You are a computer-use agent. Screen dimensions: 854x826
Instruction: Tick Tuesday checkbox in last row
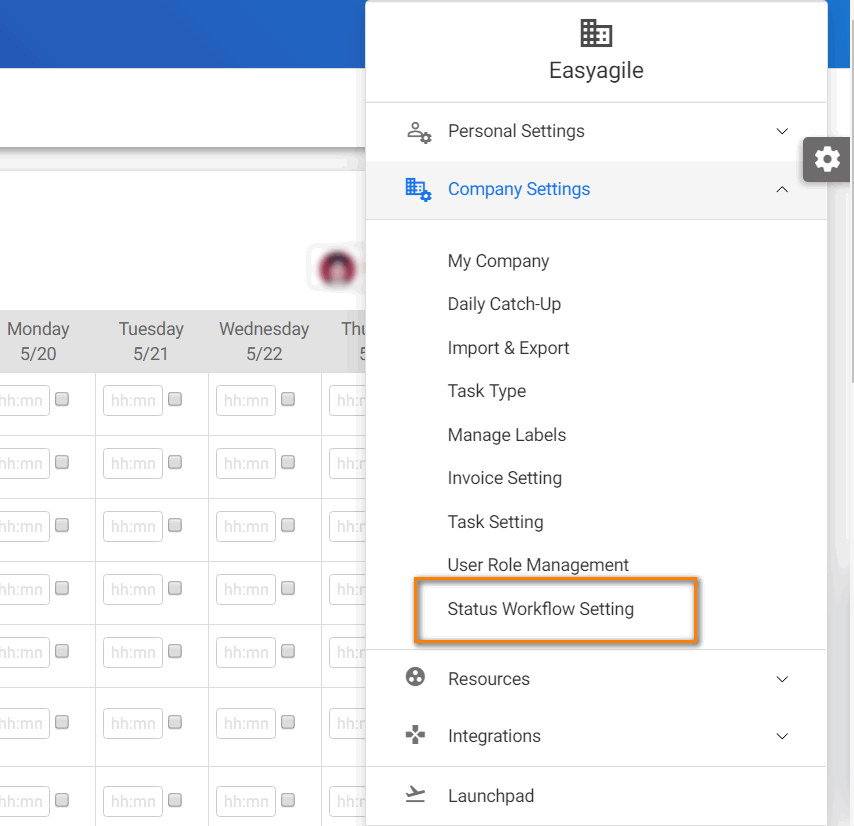[175, 800]
